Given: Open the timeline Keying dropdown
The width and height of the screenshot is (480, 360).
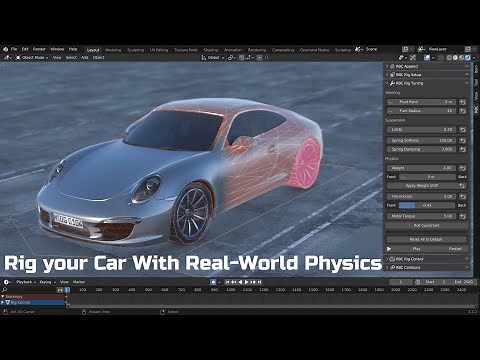Looking at the screenshot, I should pos(47,282).
